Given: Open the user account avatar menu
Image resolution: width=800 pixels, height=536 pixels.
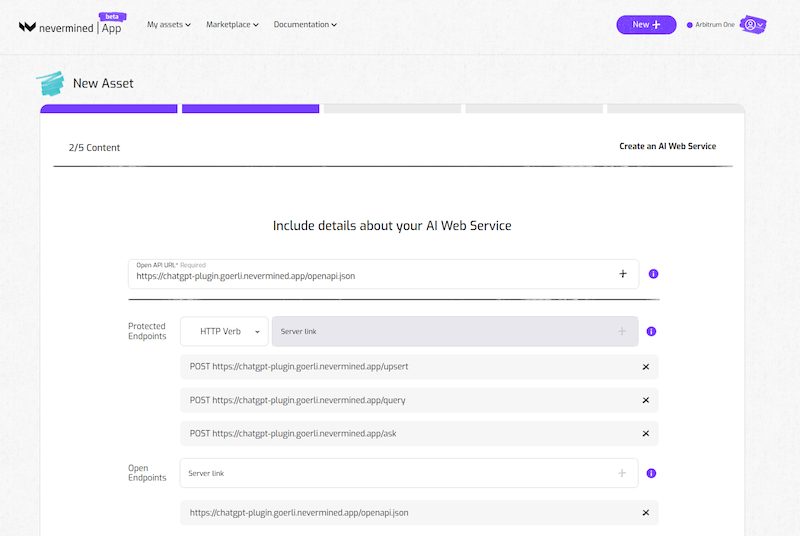Looking at the screenshot, I should (x=753, y=24).
